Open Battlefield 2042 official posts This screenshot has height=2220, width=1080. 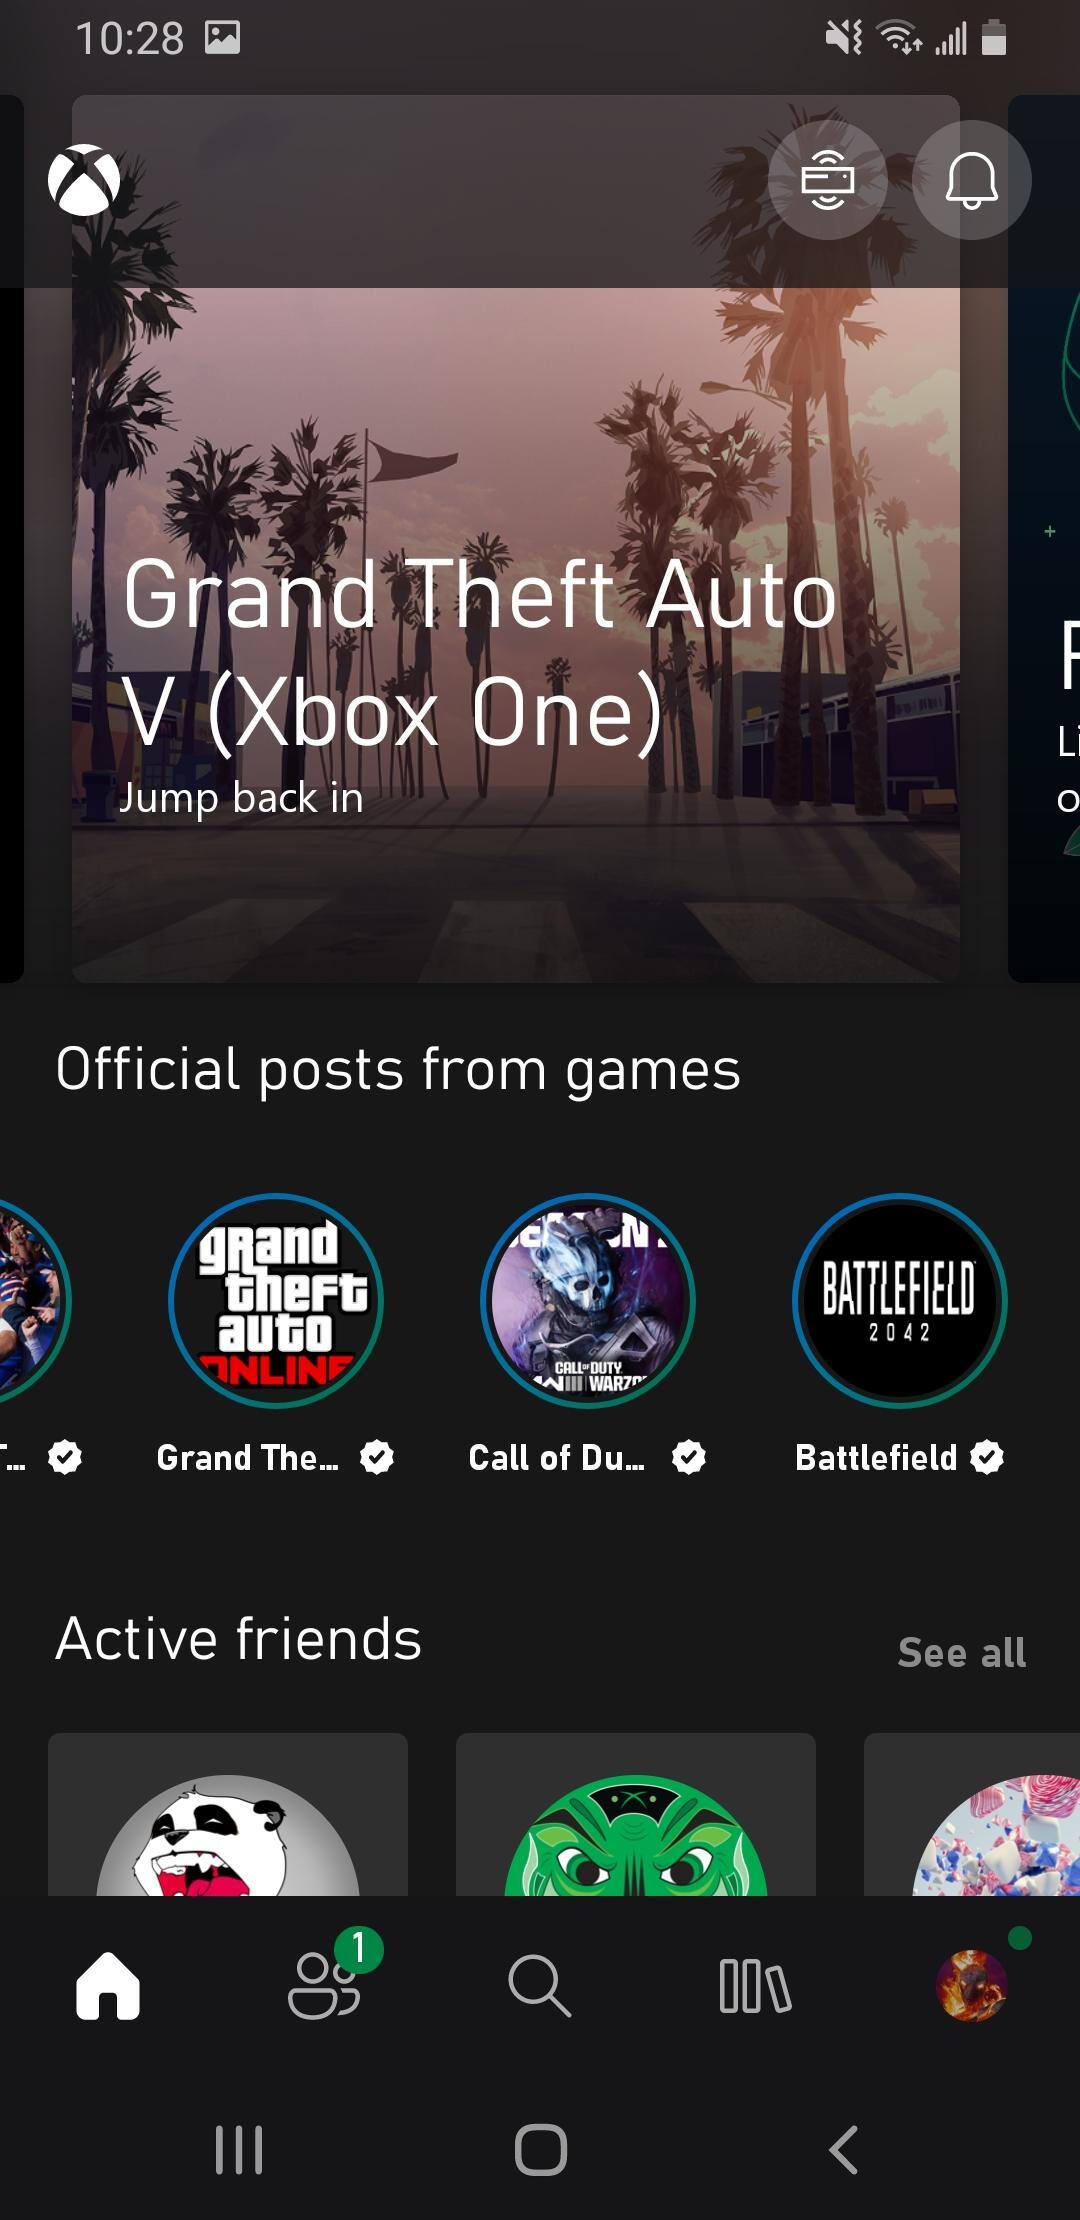pyautogui.click(x=900, y=1301)
